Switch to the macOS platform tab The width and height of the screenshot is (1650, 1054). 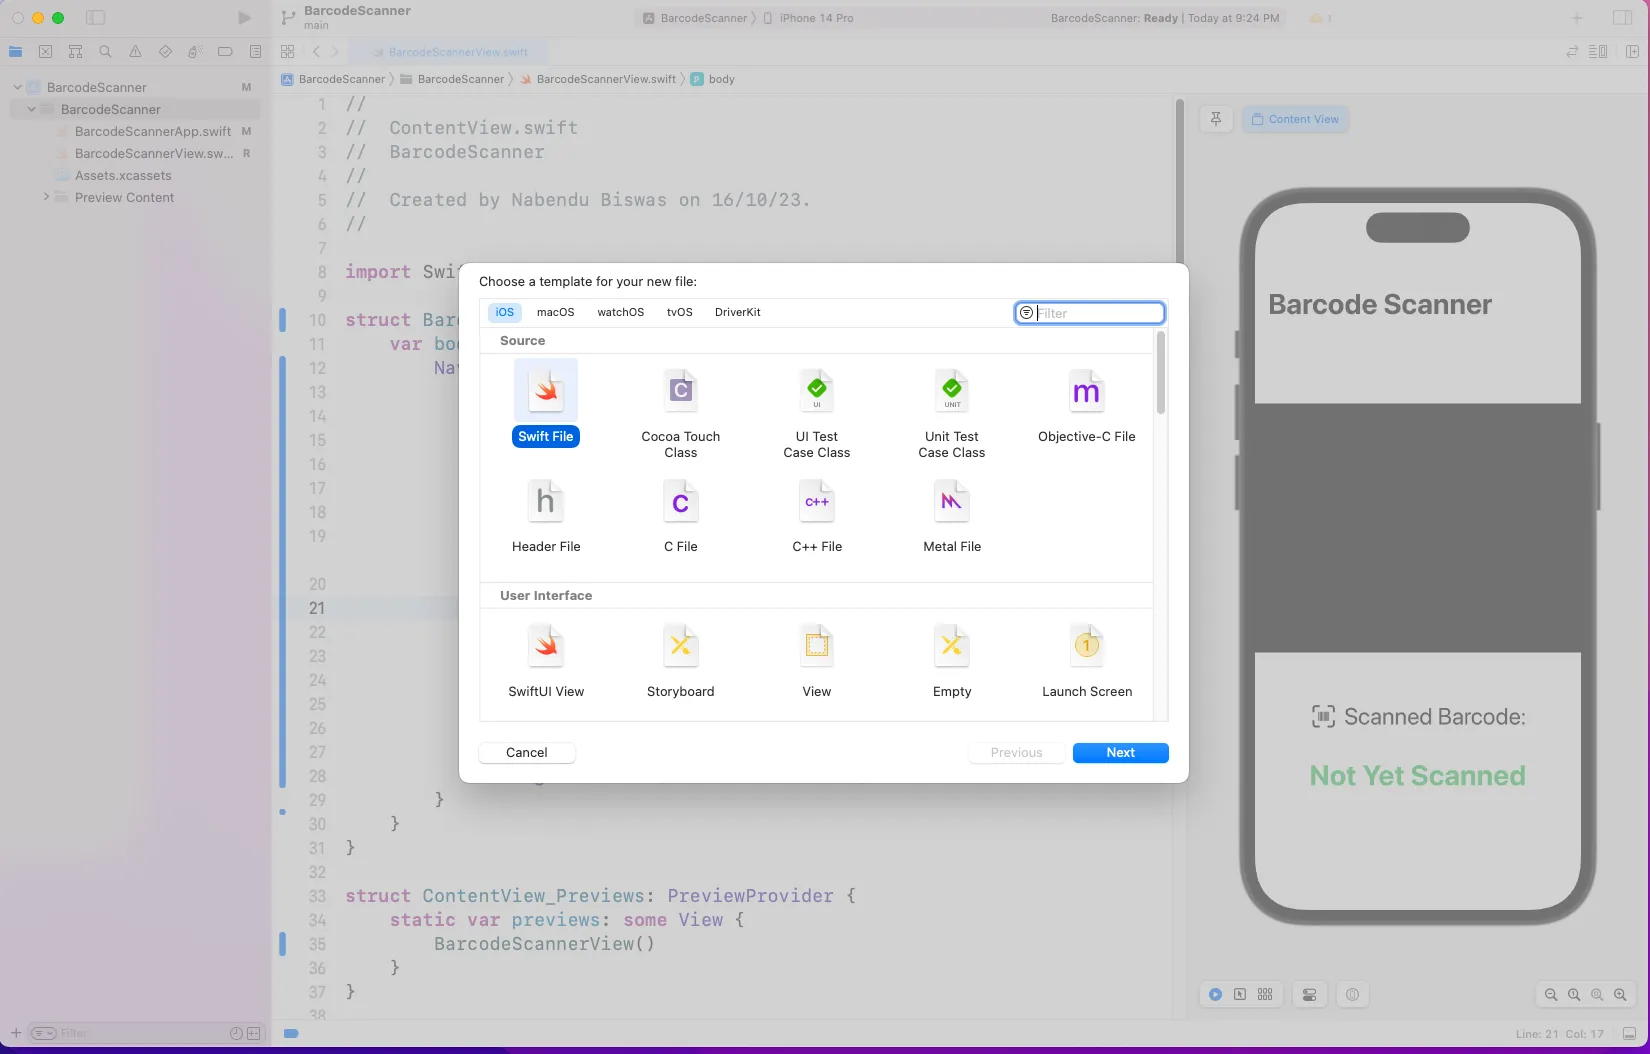(x=556, y=312)
